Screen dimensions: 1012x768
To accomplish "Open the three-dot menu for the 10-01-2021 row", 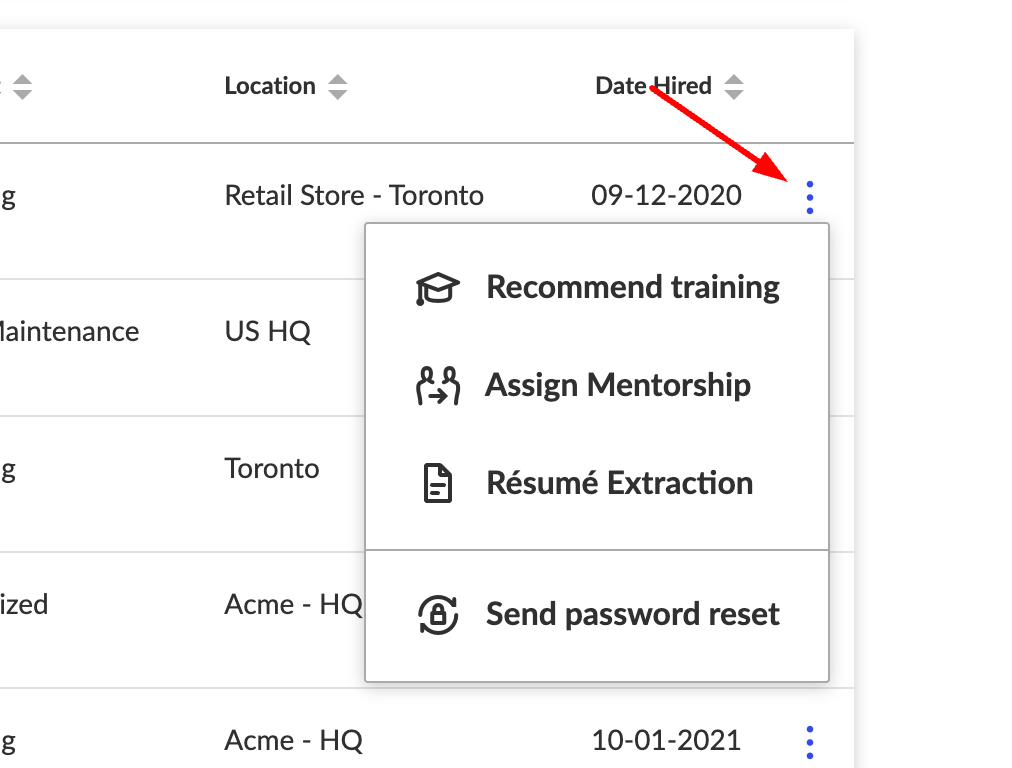I will tap(809, 742).
